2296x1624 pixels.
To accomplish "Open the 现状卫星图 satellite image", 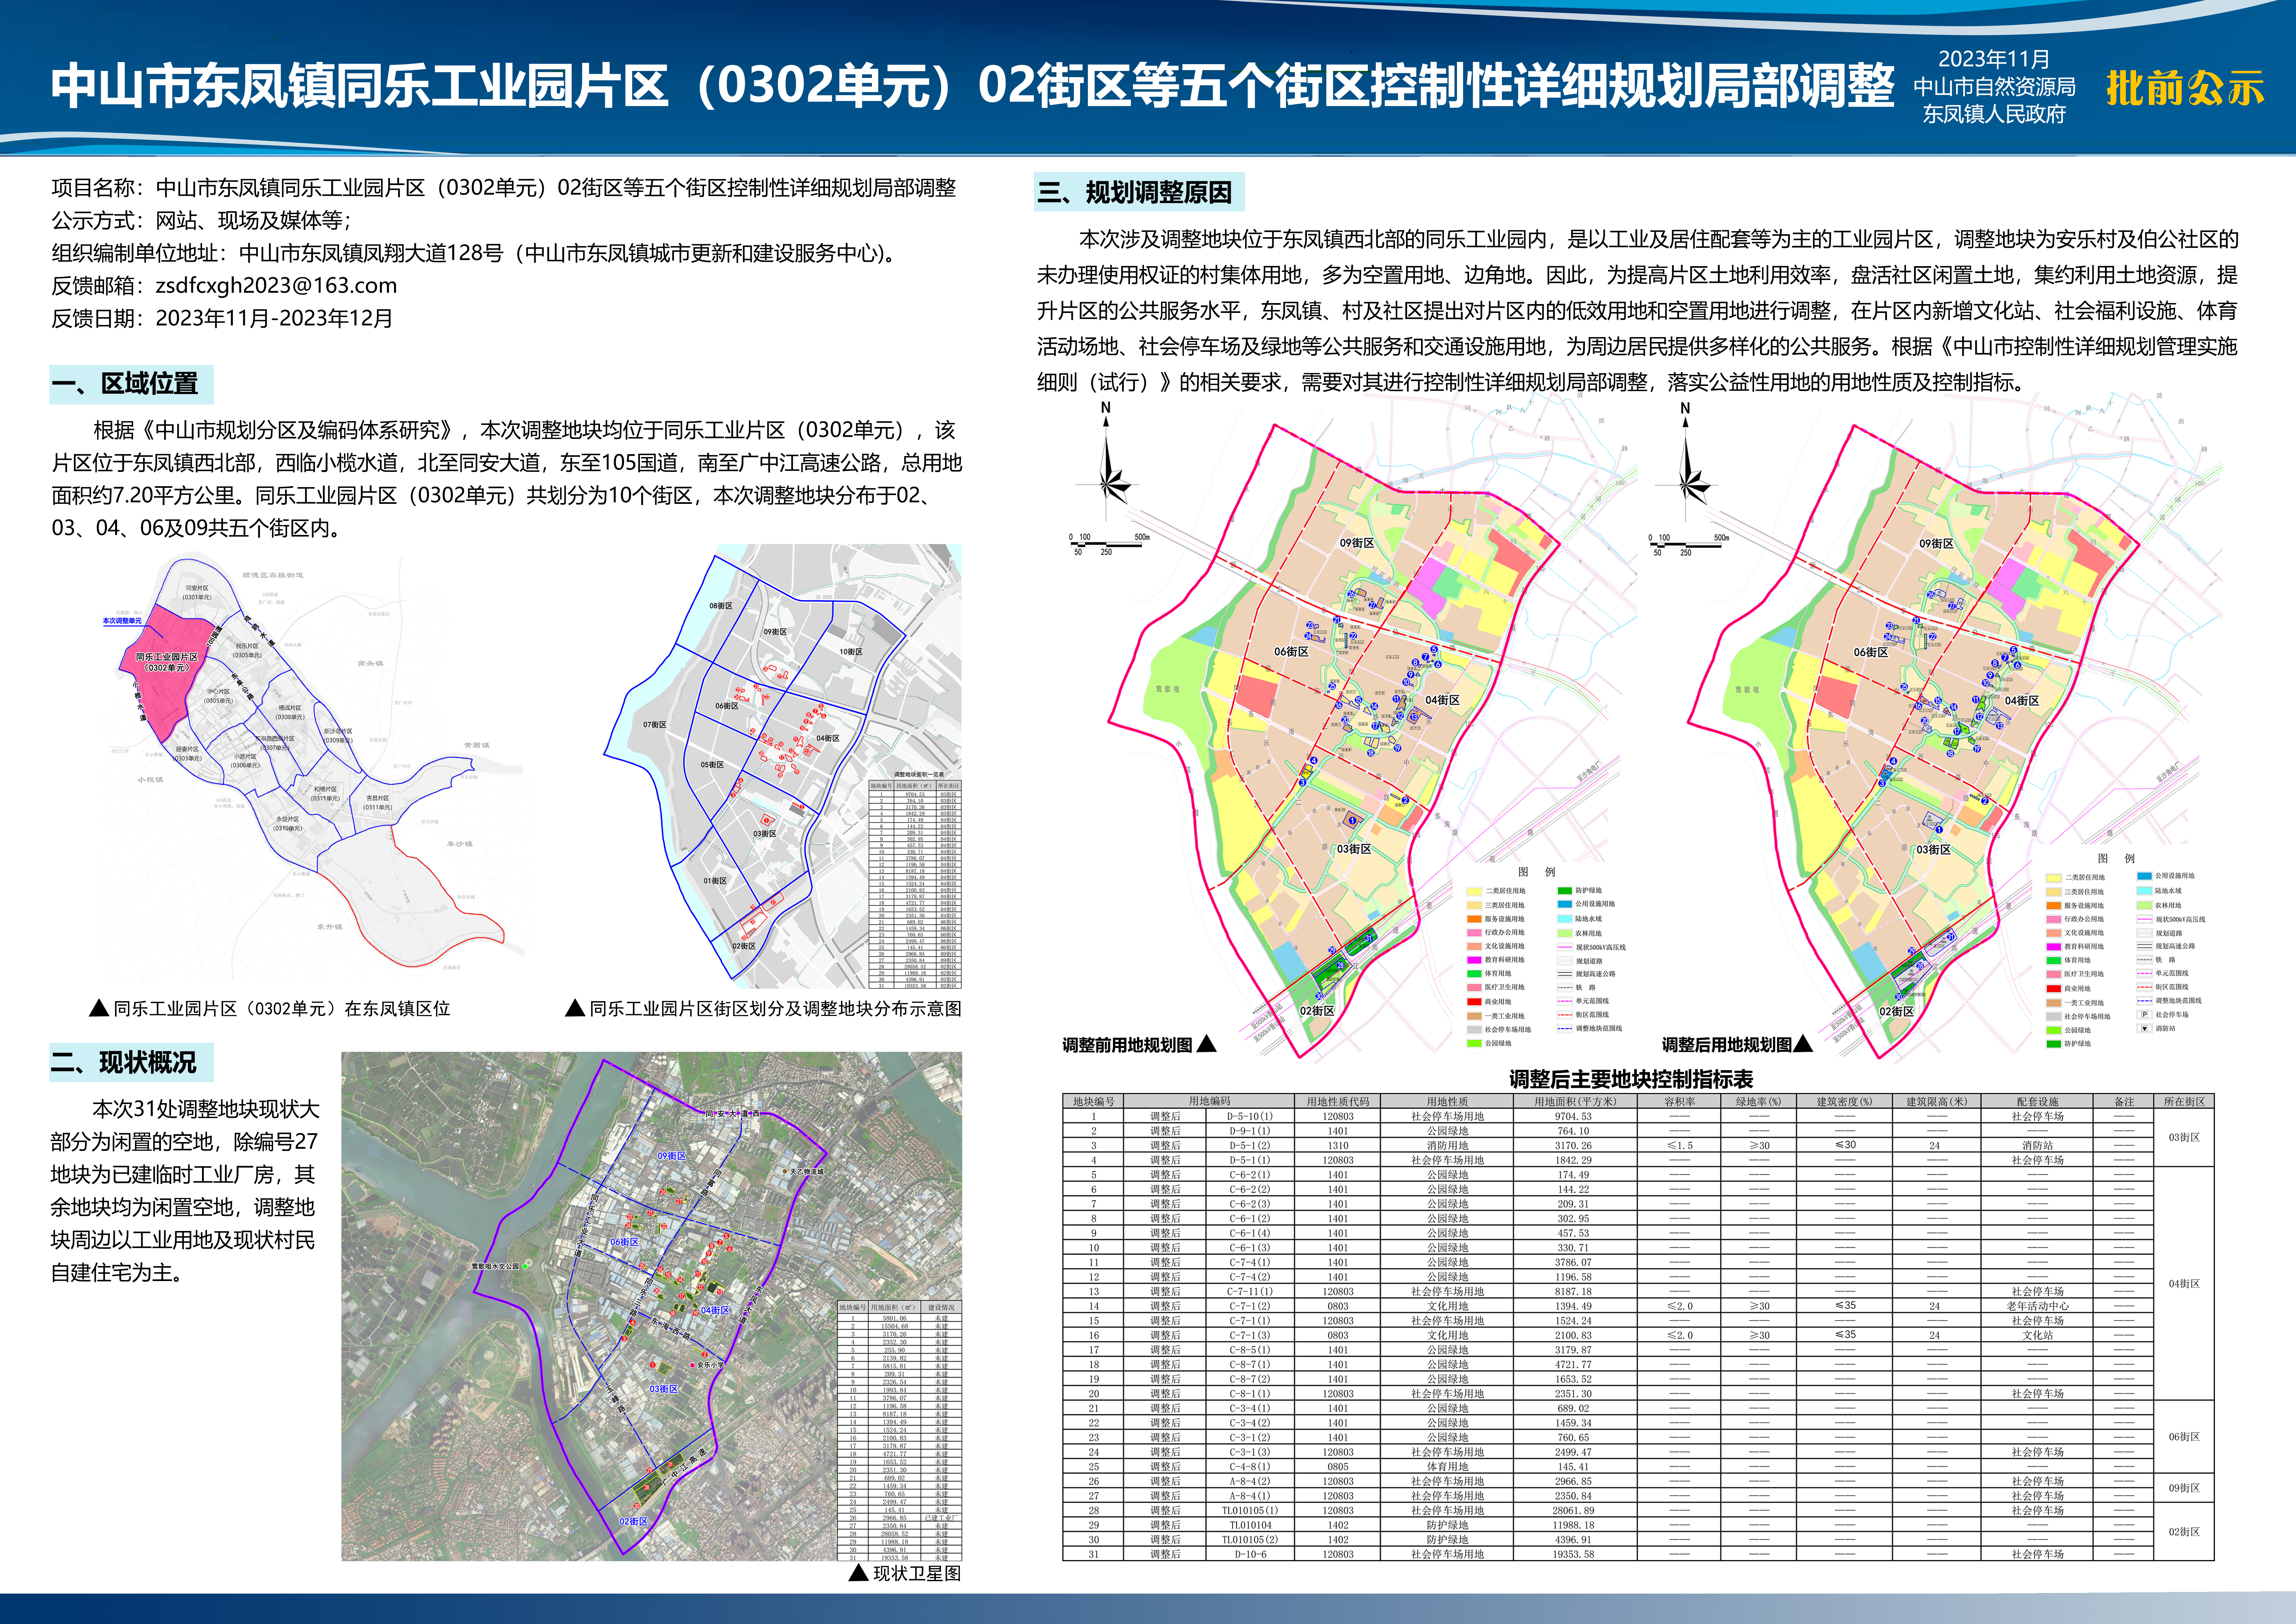I will point(652,1306).
